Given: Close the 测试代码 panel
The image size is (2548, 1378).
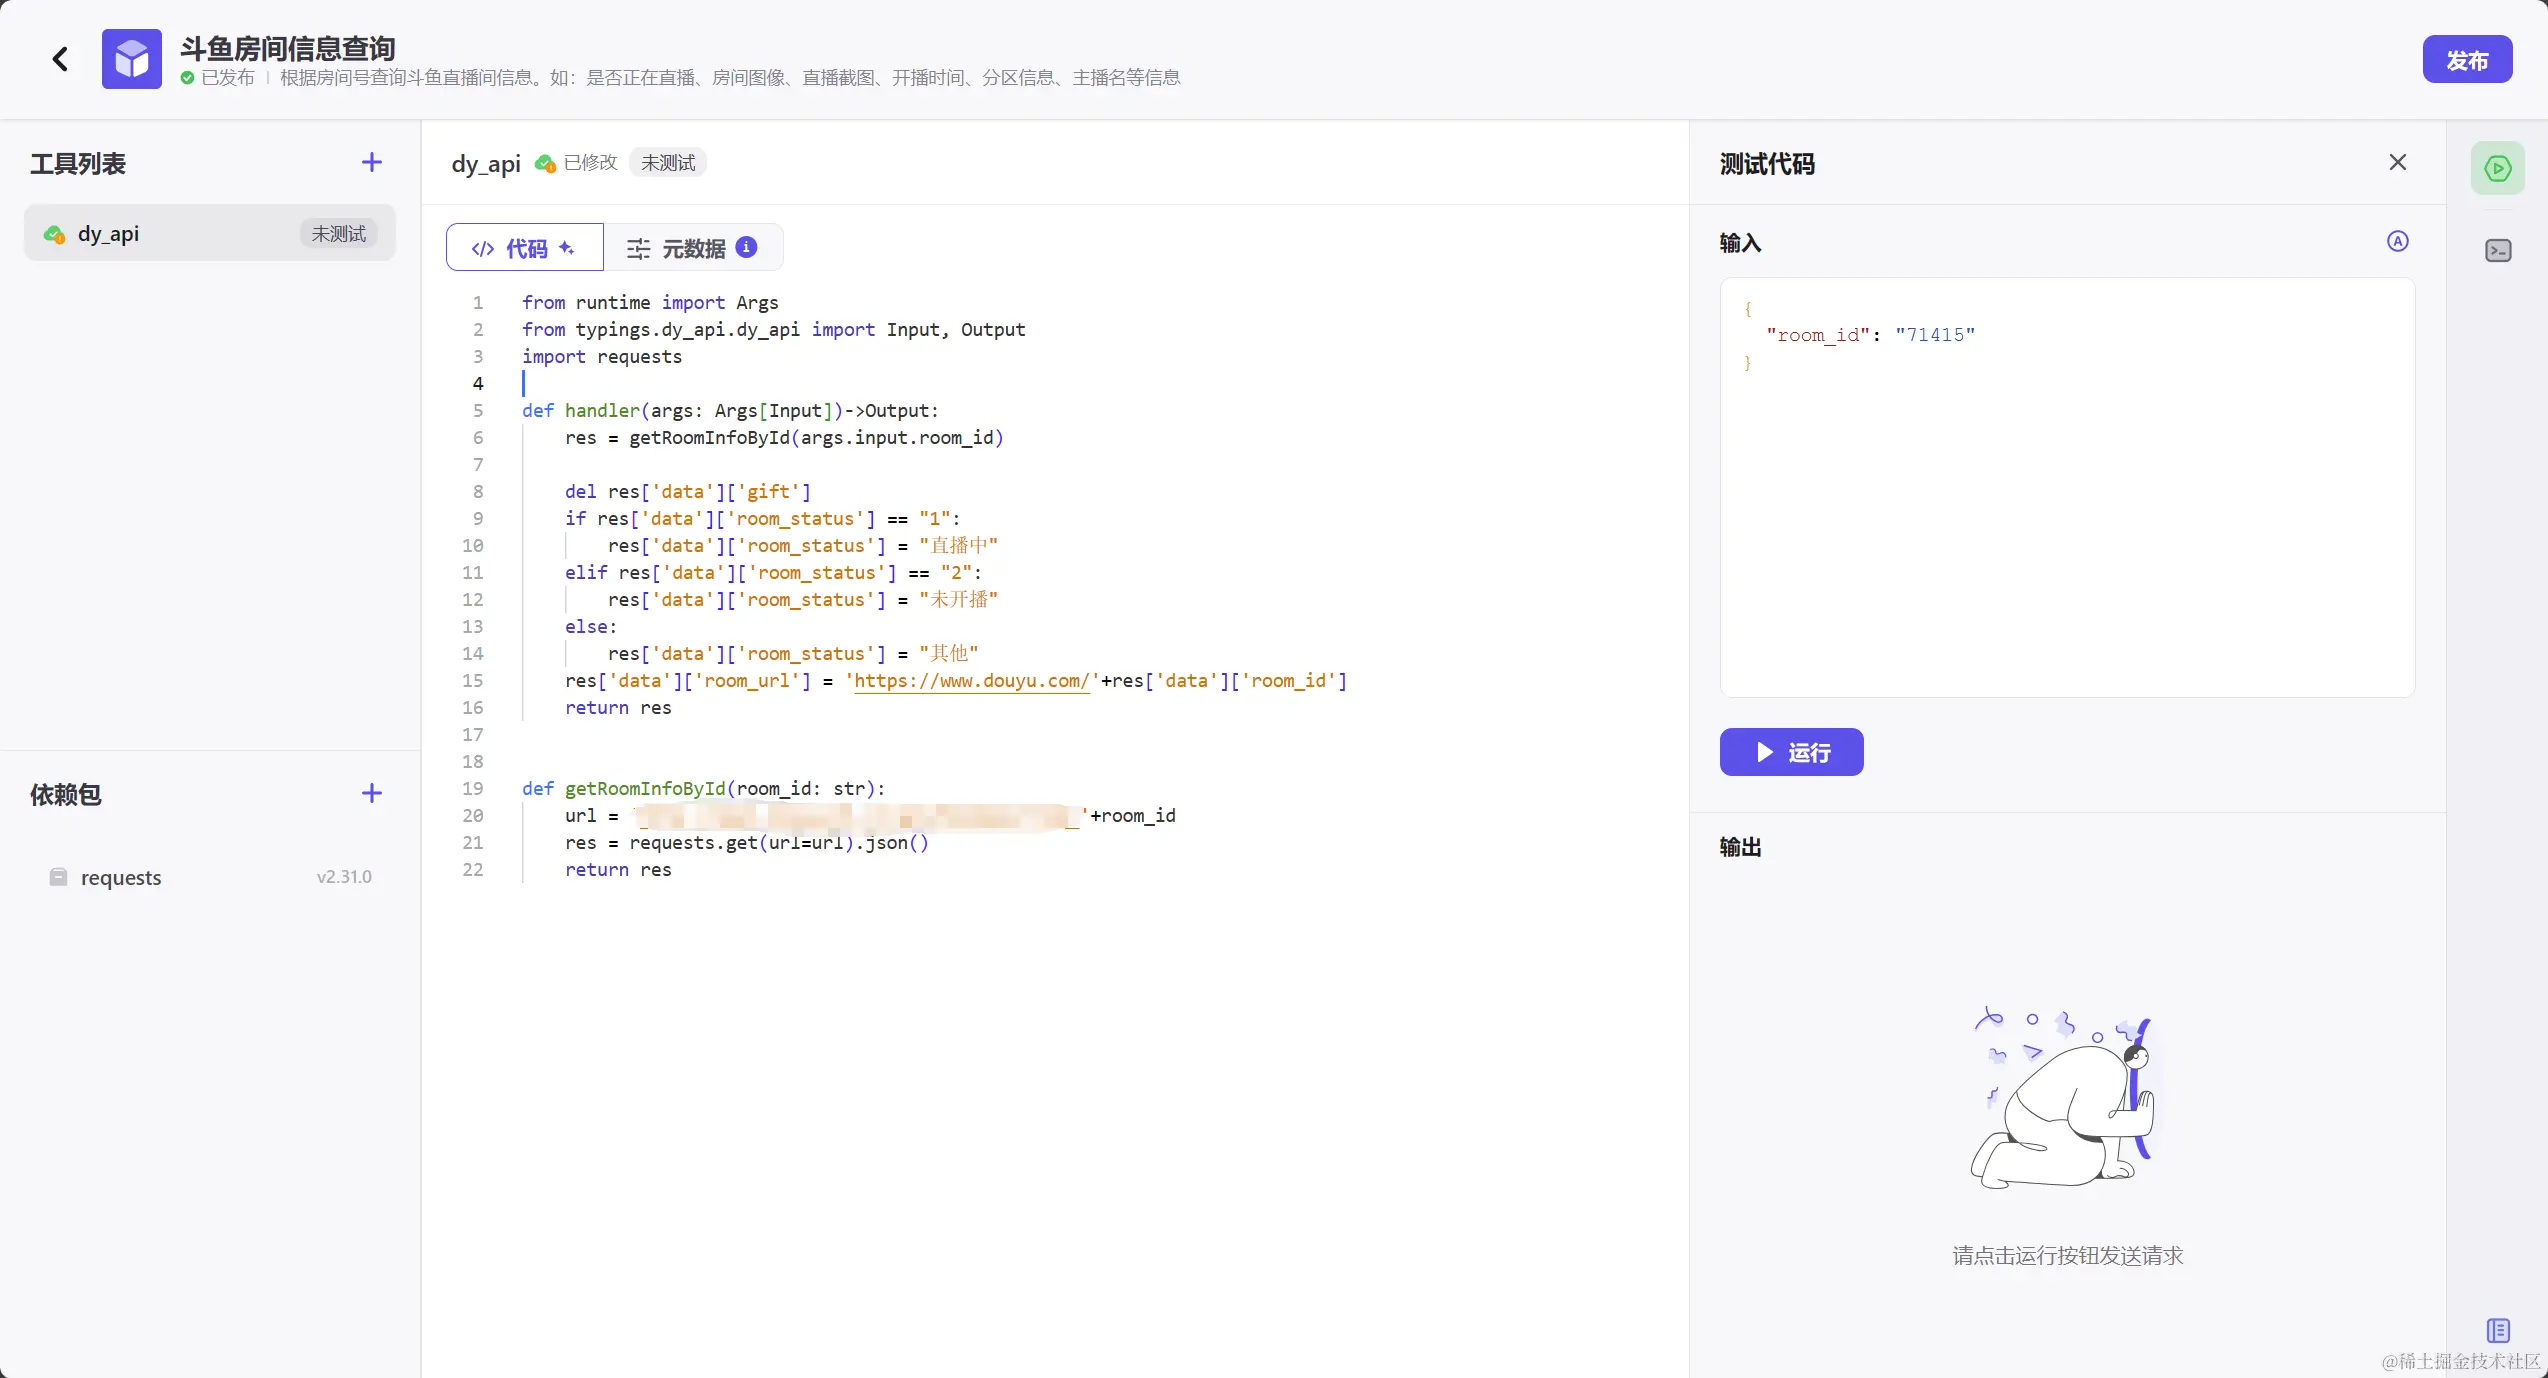Looking at the screenshot, I should (2397, 162).
